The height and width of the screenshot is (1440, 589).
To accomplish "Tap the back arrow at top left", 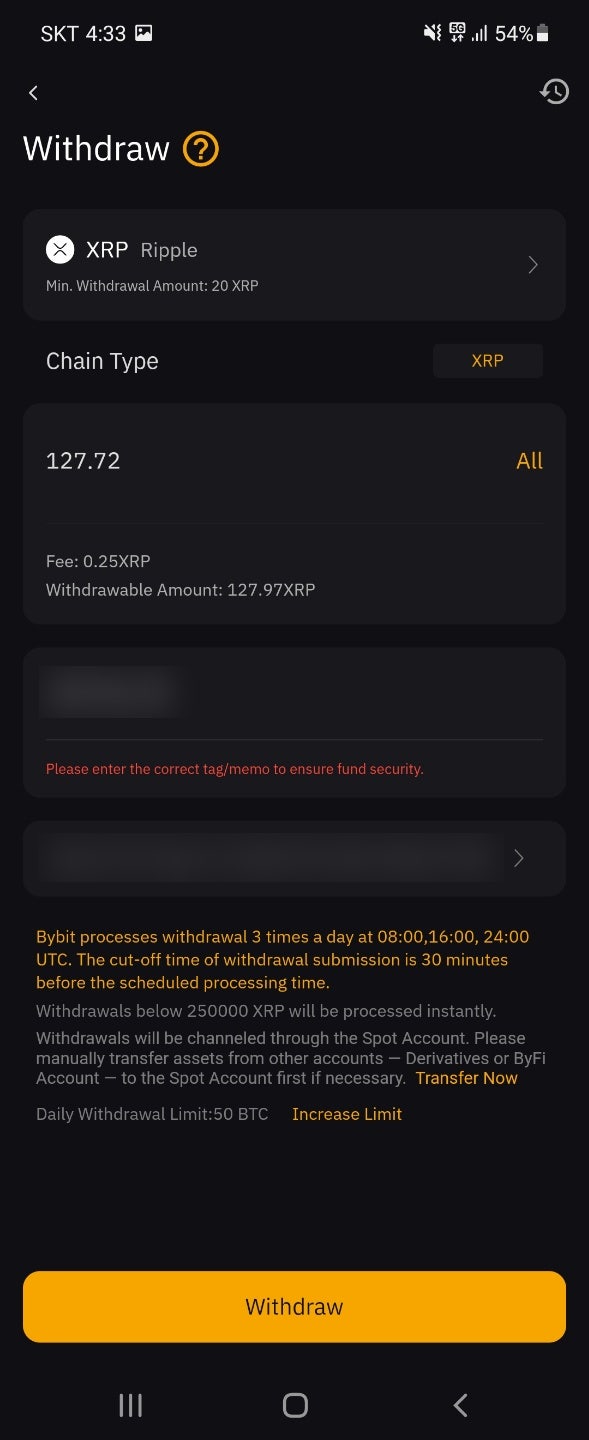I will click(33, 93).
